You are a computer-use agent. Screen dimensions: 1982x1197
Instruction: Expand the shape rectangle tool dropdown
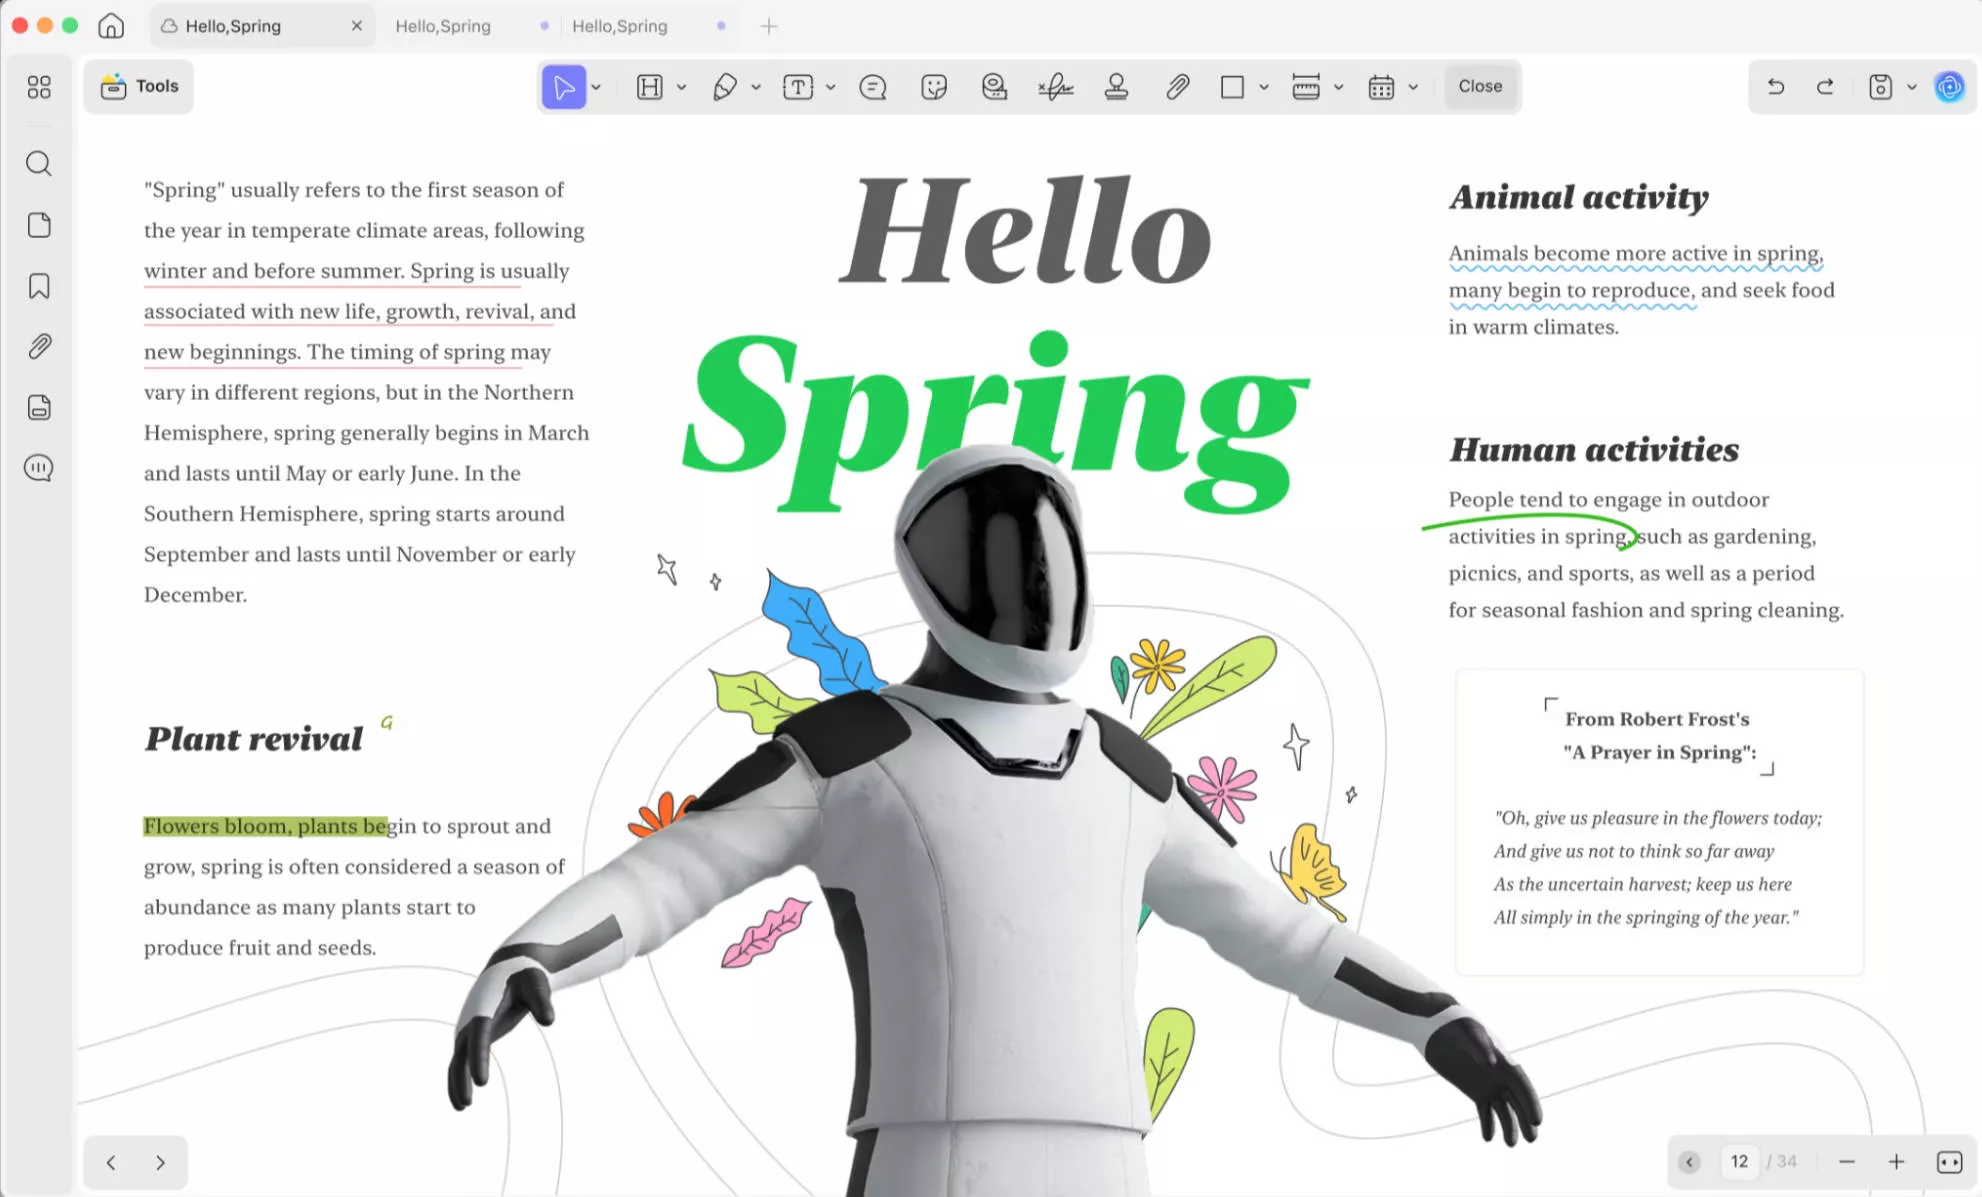1264,87
